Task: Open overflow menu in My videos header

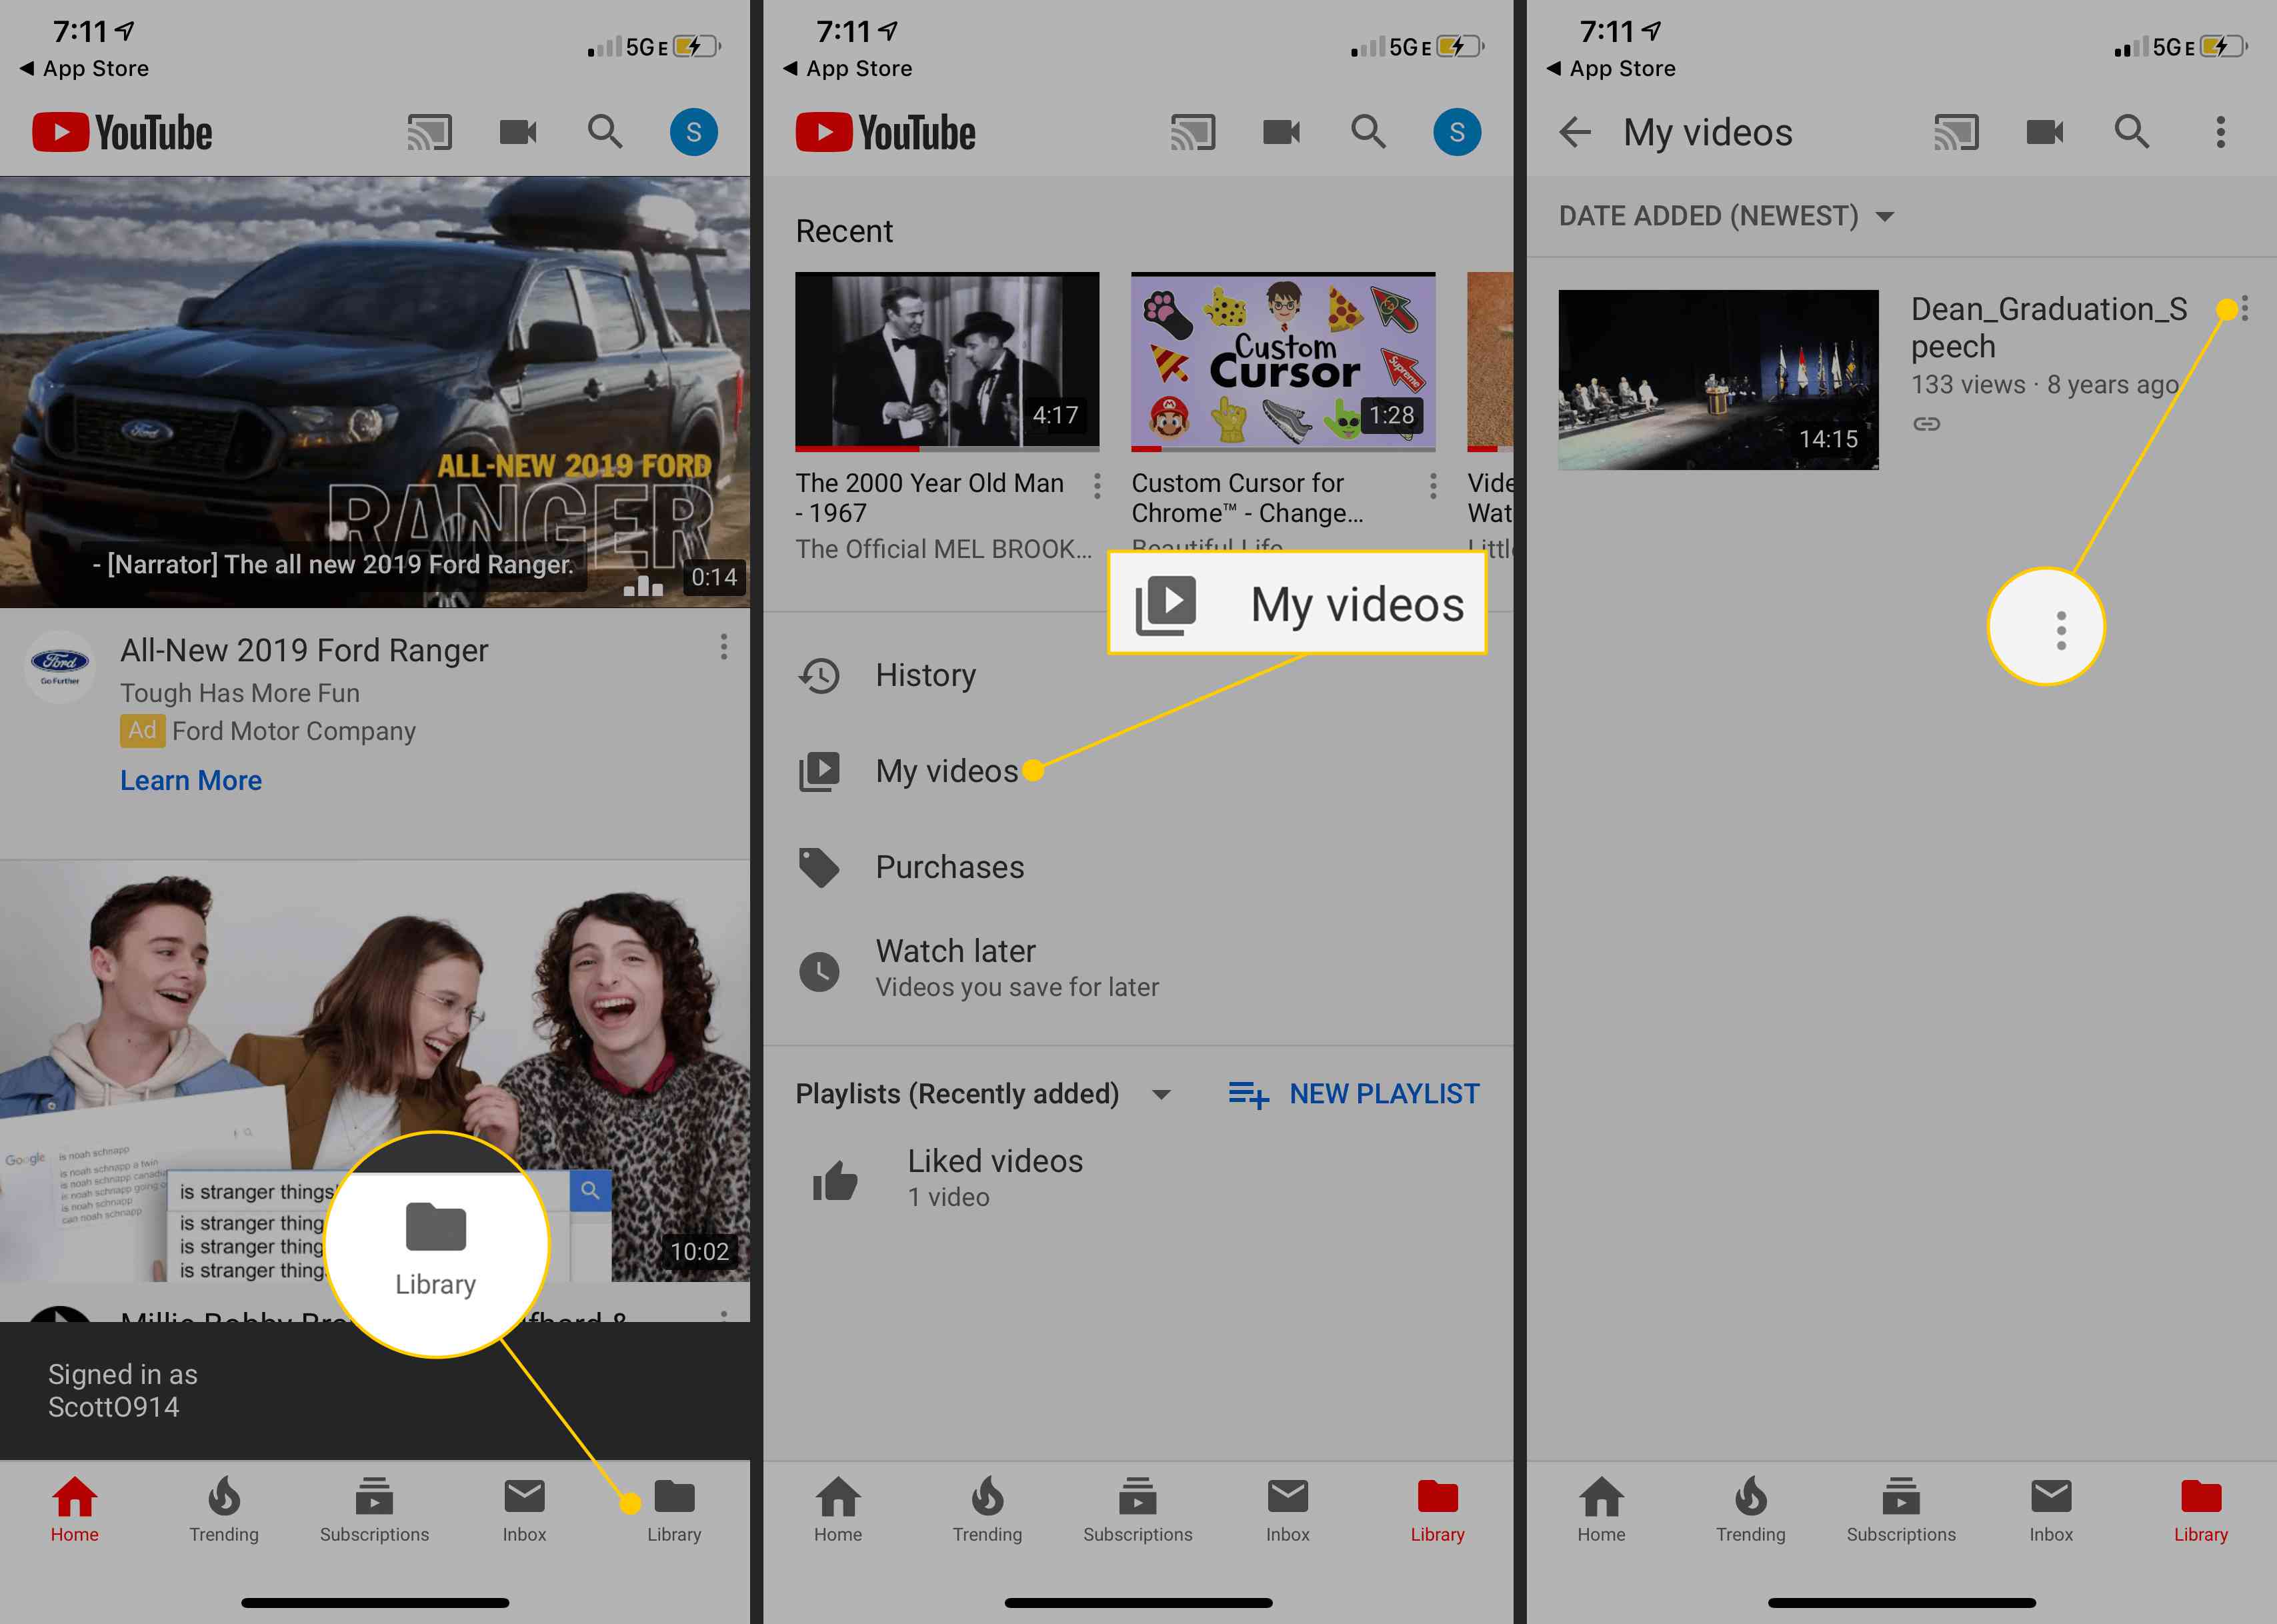Action: coord(2221,132)
